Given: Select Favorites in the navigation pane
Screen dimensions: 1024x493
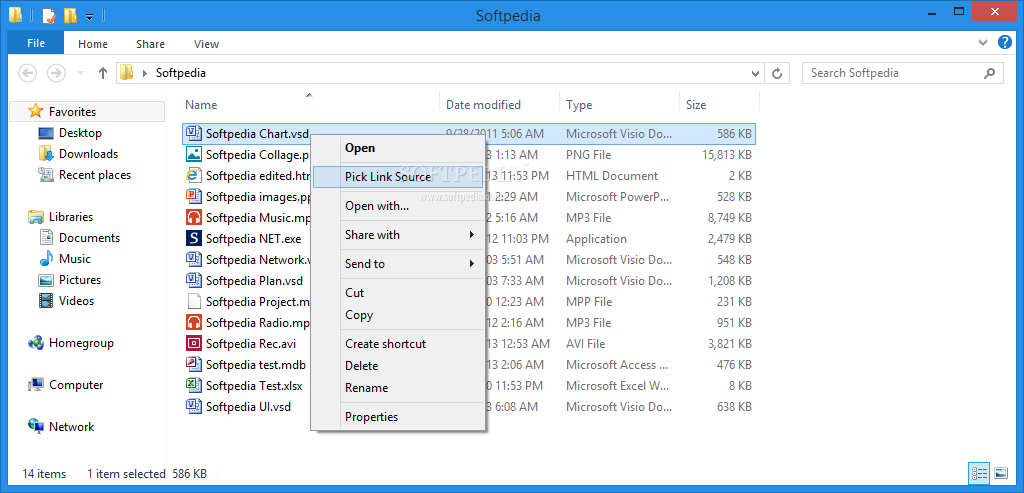Looking at the screenshot, I should [x=87, y=112].
